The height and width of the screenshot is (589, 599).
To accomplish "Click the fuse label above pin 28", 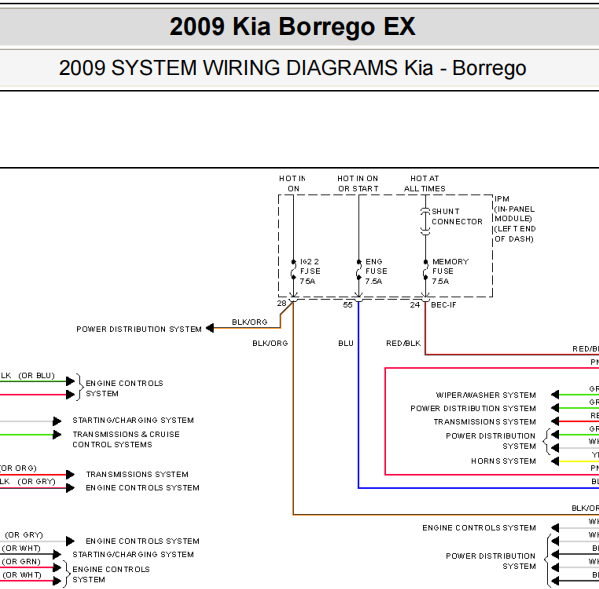I will coord(310,271).
